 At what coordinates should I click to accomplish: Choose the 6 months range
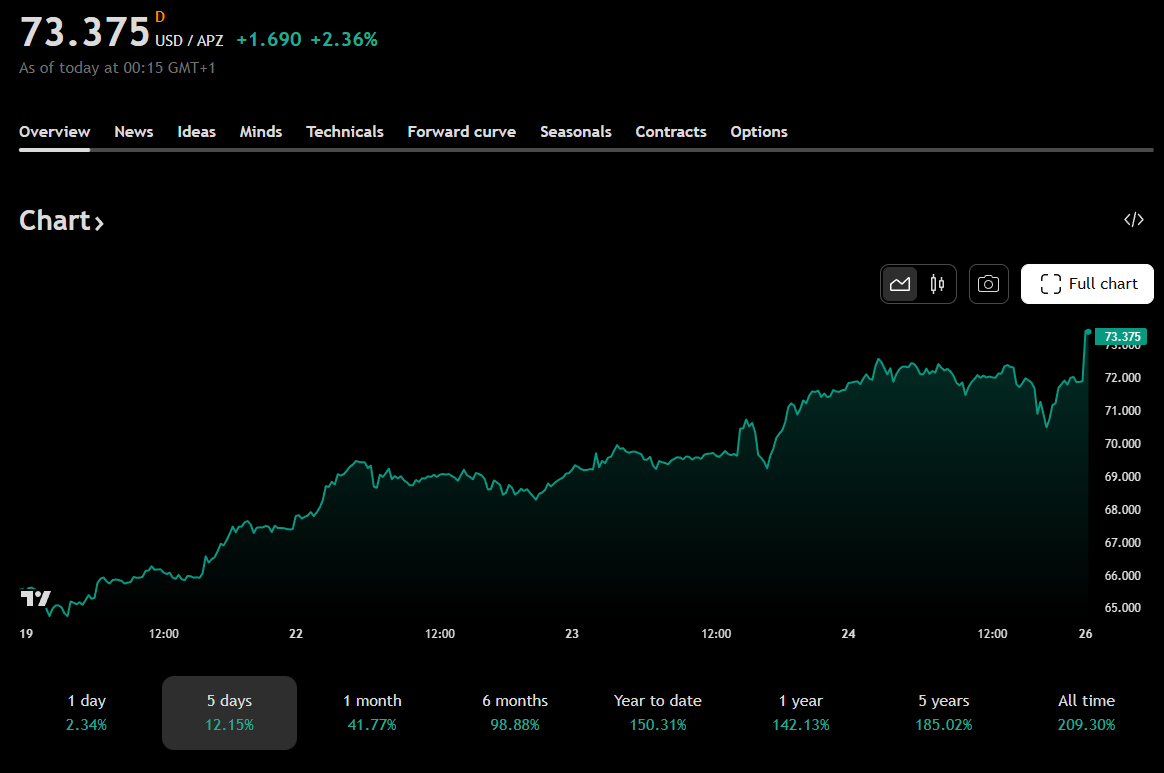click(x=515, y=712)
